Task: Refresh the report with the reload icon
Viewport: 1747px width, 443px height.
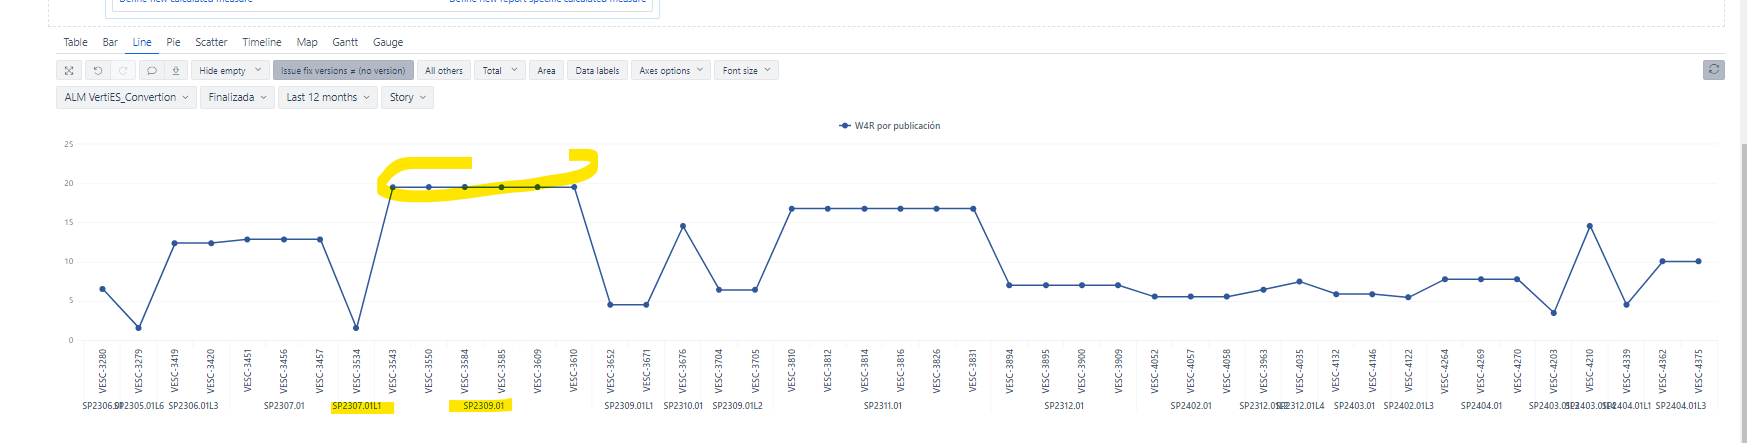Action: pyautogui.click(x=1714, y=69)
